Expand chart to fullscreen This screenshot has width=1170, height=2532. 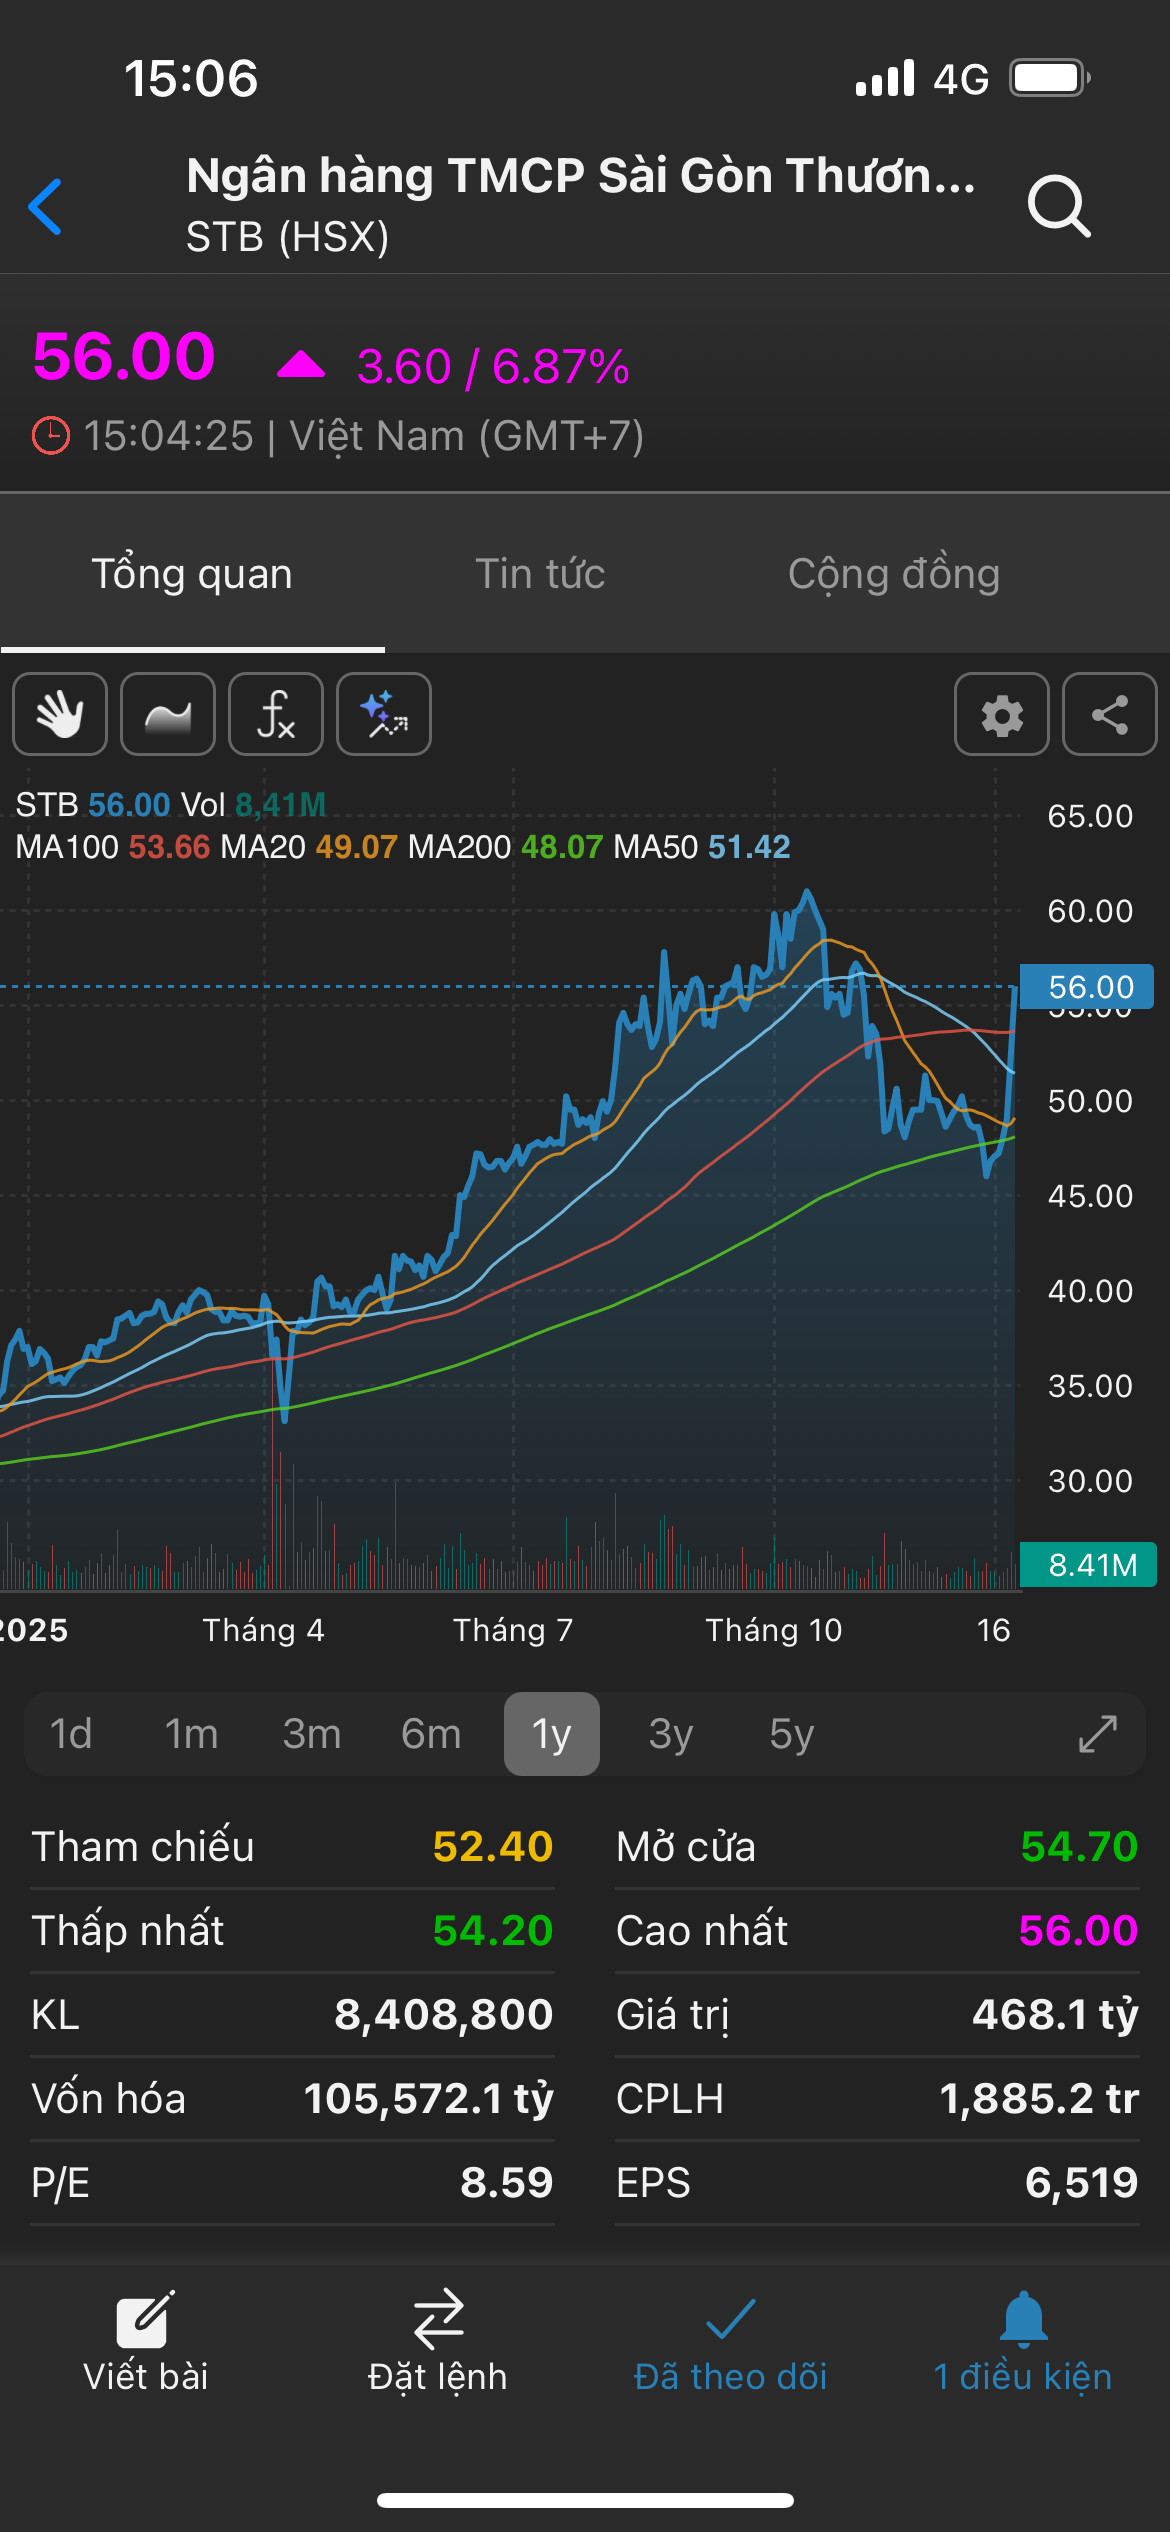1097,1734
